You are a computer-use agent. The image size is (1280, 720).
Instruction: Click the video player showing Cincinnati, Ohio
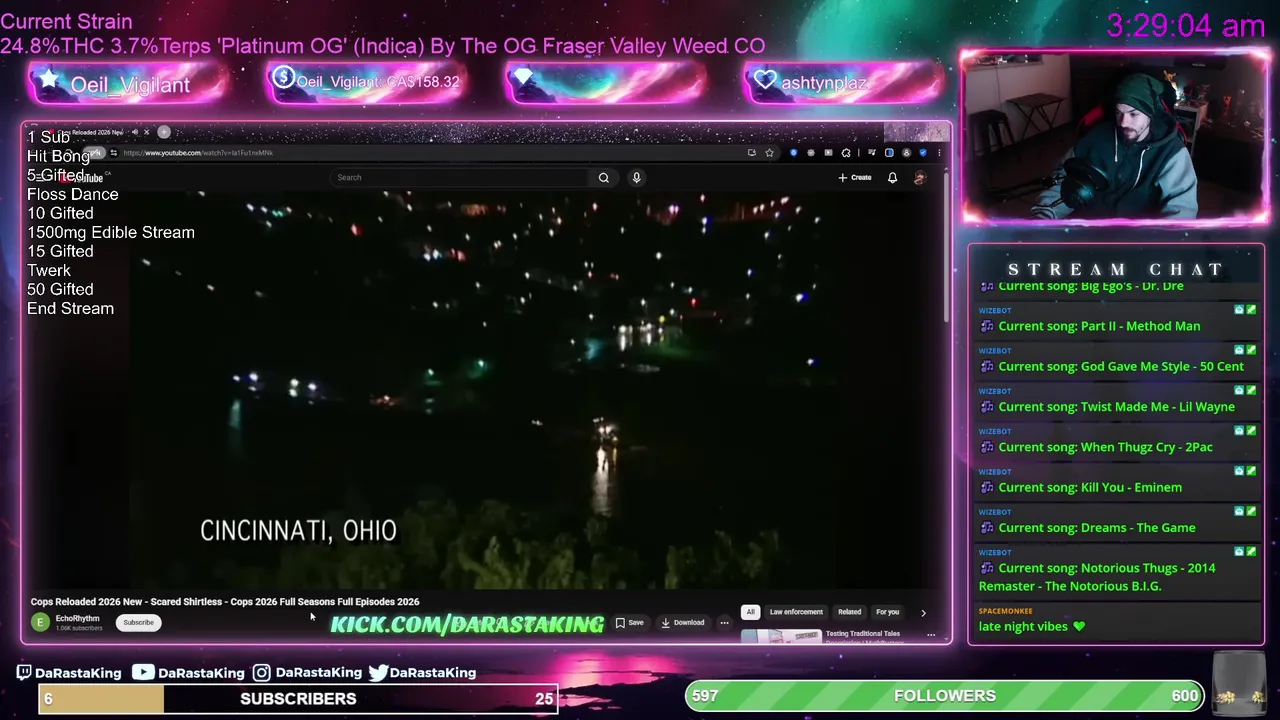485,390
